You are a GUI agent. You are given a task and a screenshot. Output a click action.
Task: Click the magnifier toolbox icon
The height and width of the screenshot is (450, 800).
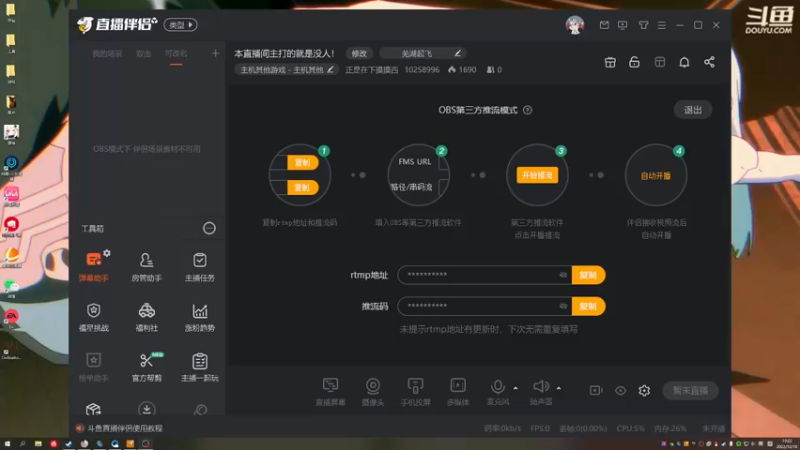click(x=200, y=409)
